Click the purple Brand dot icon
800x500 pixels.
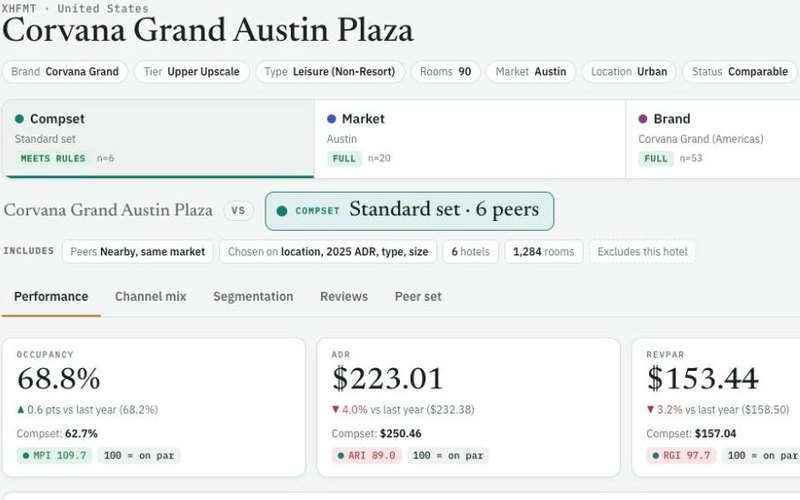[643, 119]
